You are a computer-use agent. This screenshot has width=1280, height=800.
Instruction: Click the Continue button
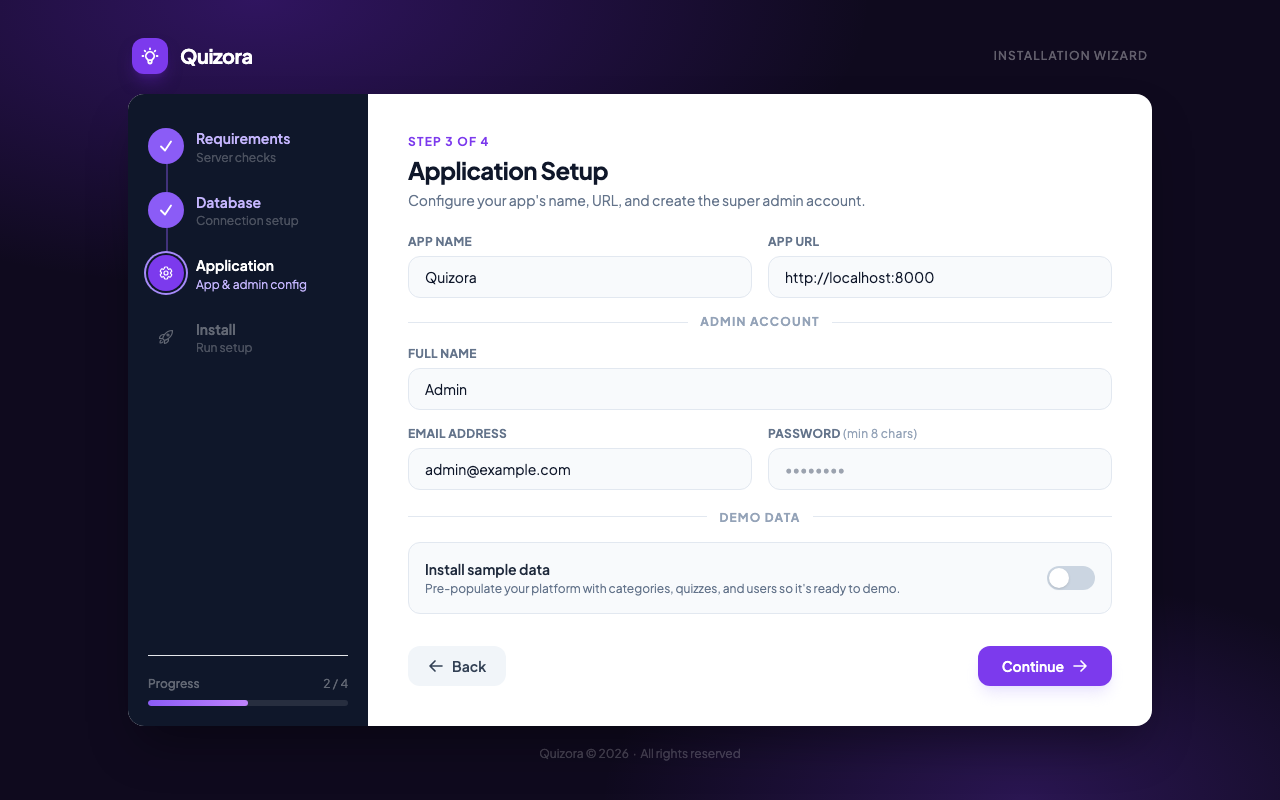[1045, 666]
